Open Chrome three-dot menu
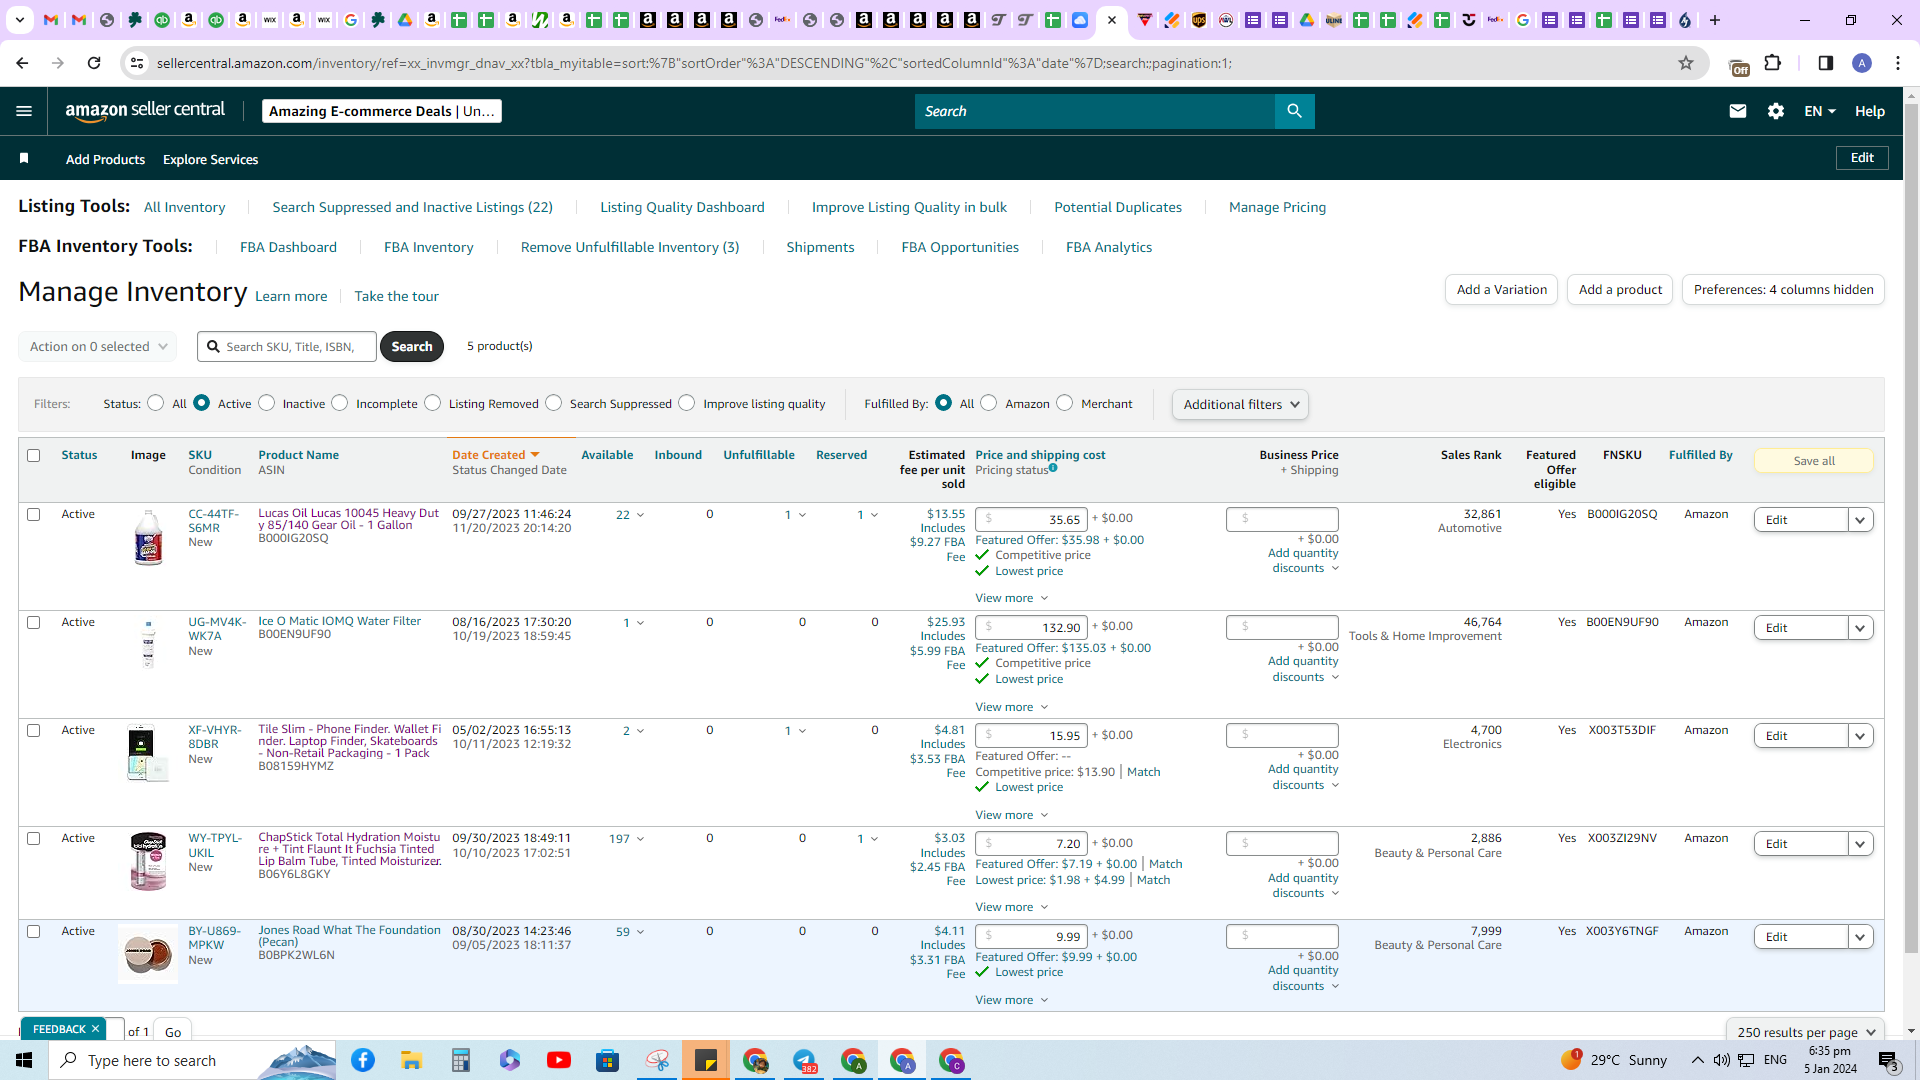This screenshot has height=1080, width=1920. [x=1898, y=63]
